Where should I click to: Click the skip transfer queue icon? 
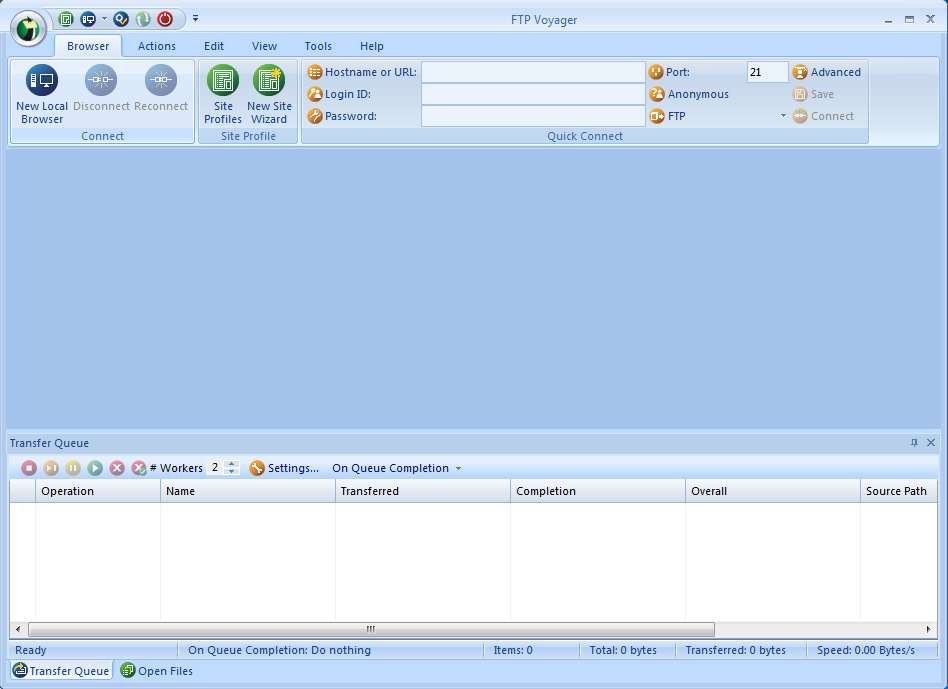pos(51,468)
